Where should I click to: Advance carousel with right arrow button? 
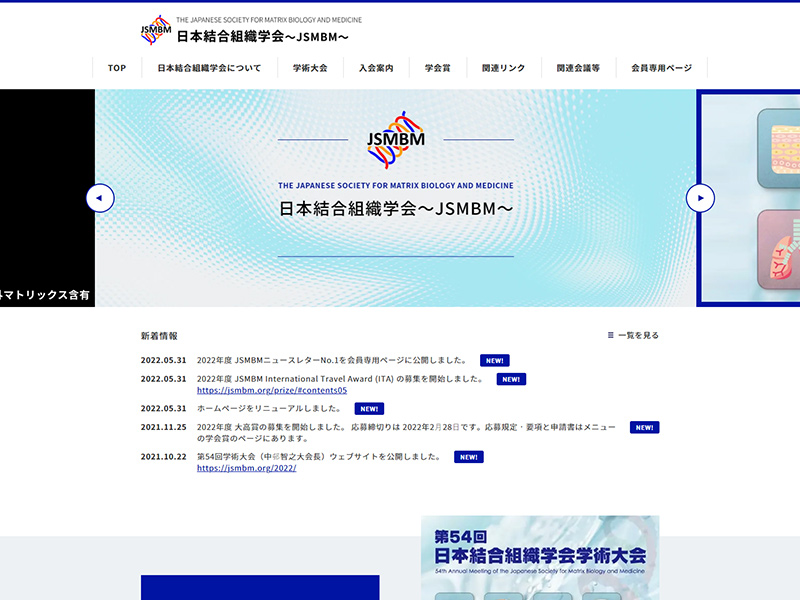pyautogui.click(x=700, y=198)
